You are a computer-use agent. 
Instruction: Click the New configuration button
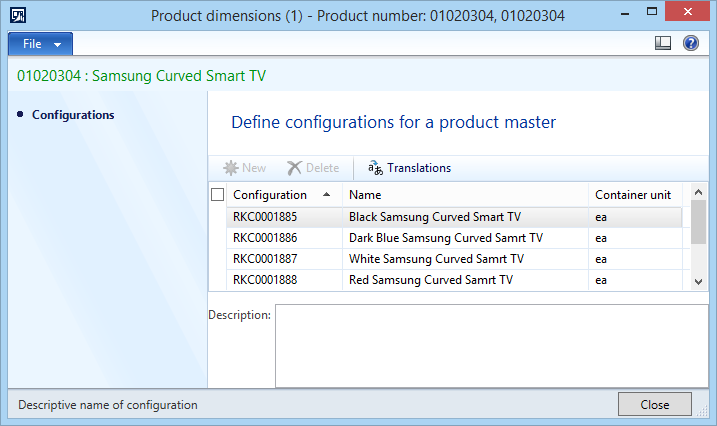[x=245, y=168]
